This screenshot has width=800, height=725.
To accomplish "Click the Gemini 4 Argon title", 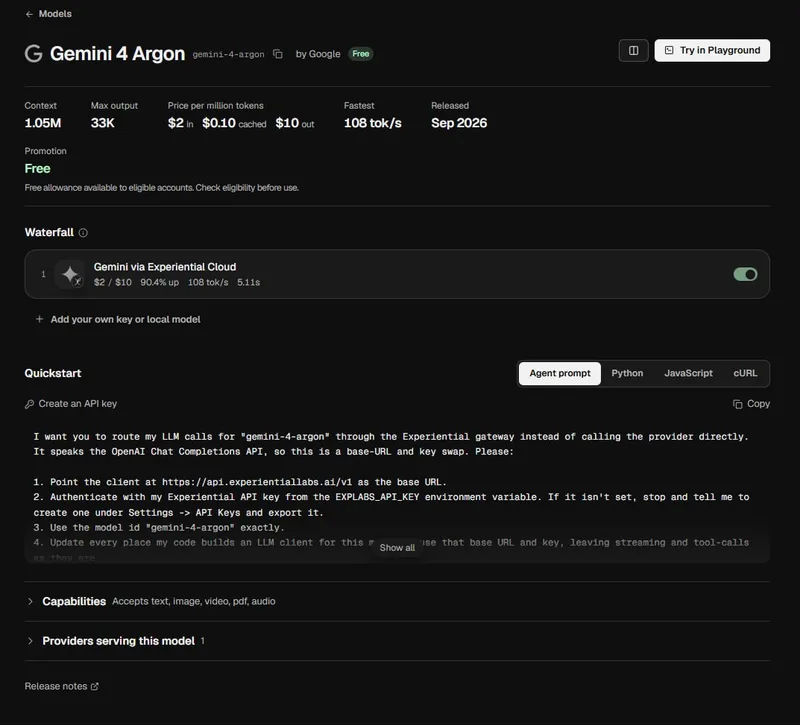I will point(117,54).
